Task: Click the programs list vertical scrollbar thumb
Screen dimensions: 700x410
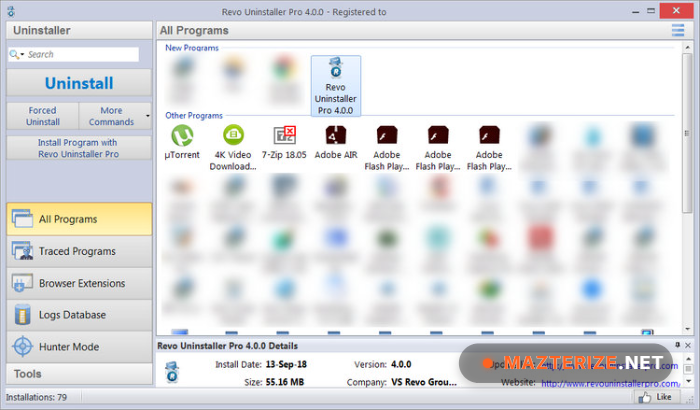Action: [687, 133]
